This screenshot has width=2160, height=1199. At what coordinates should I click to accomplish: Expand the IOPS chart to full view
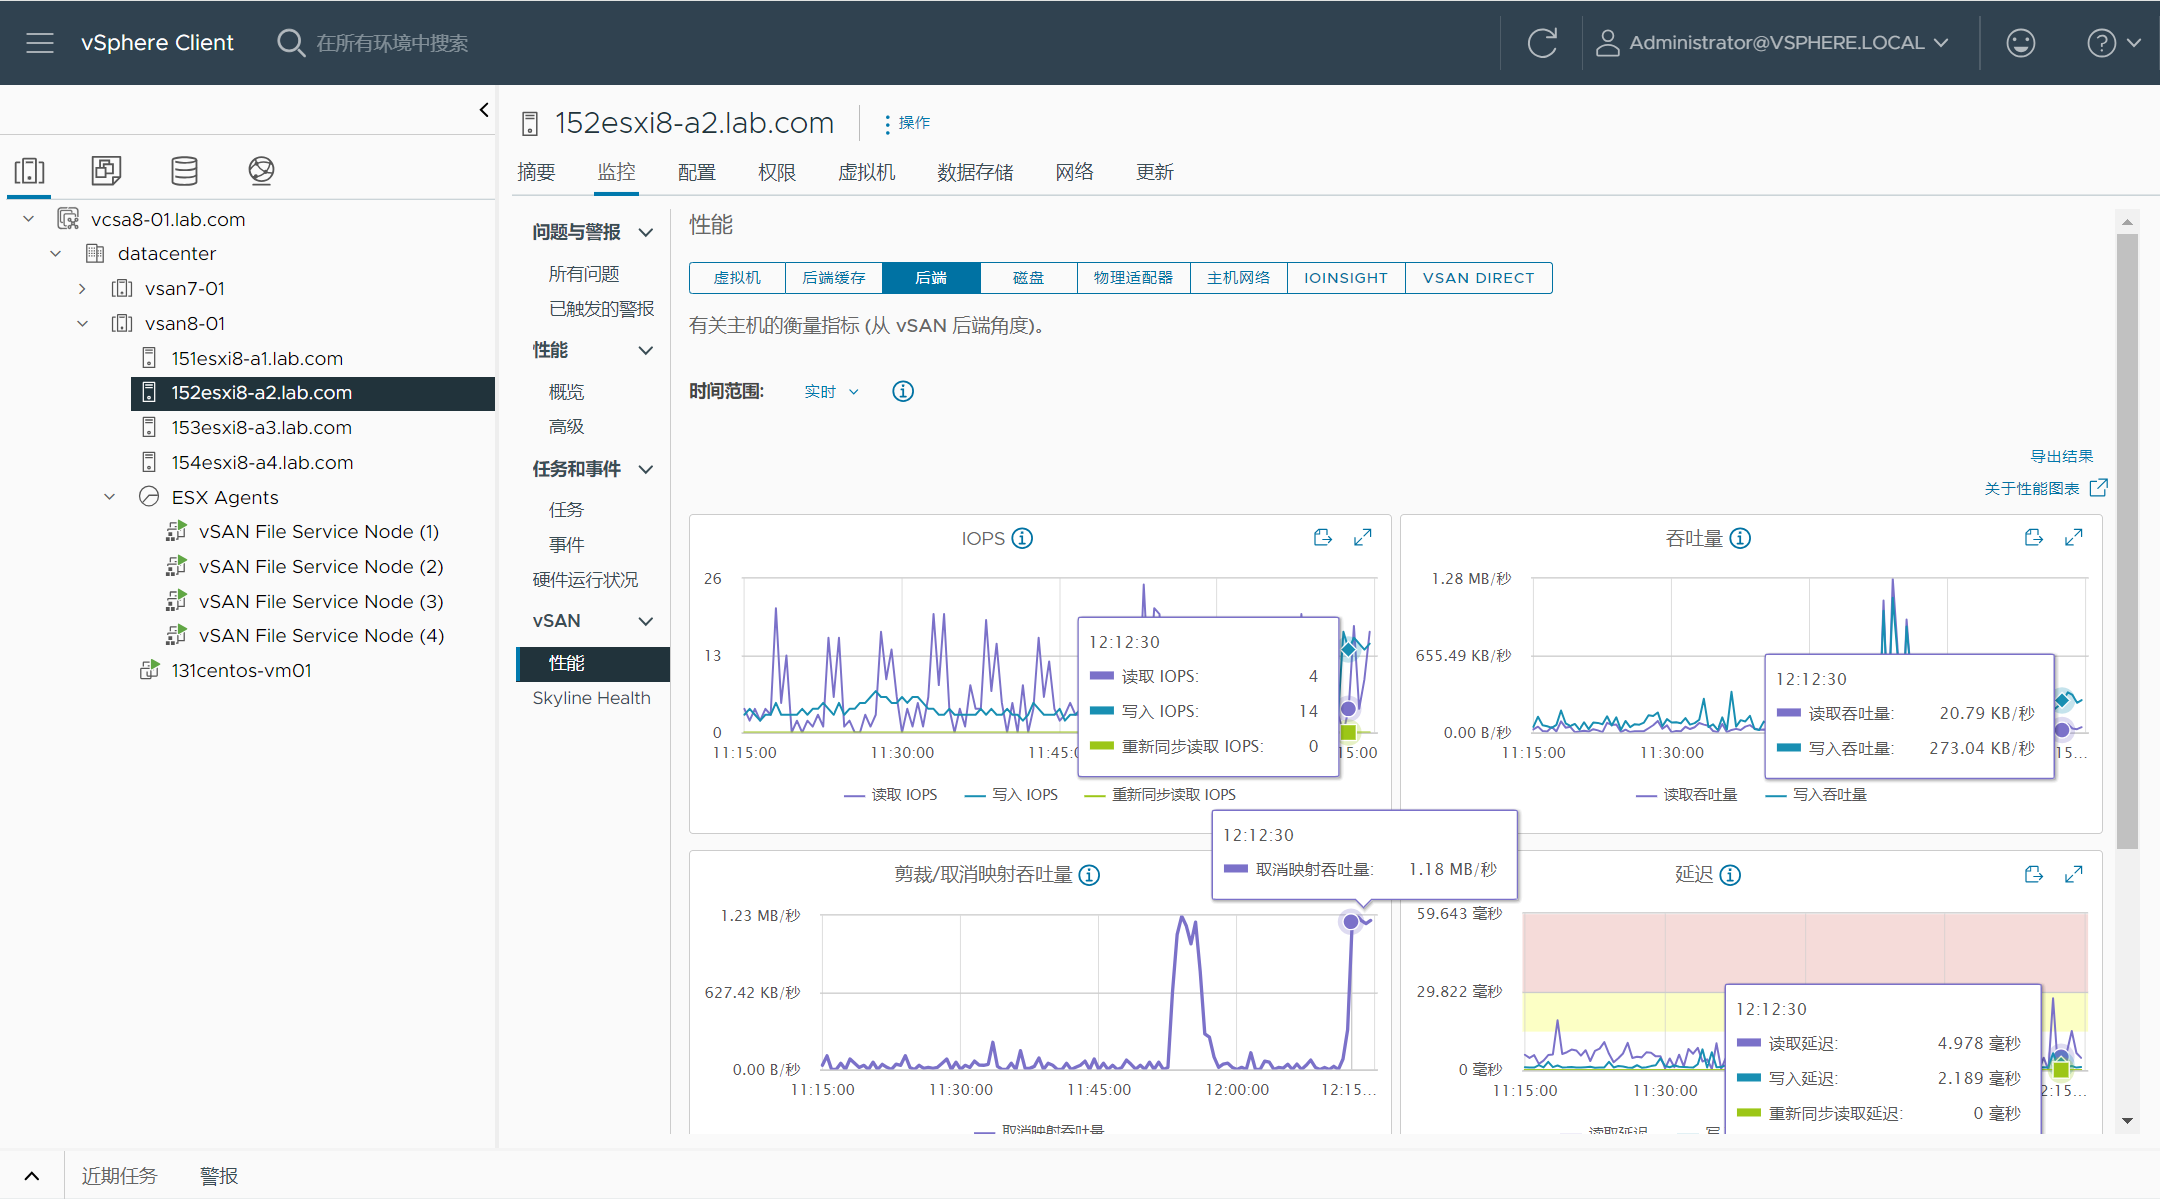[x=1362, y=538]
